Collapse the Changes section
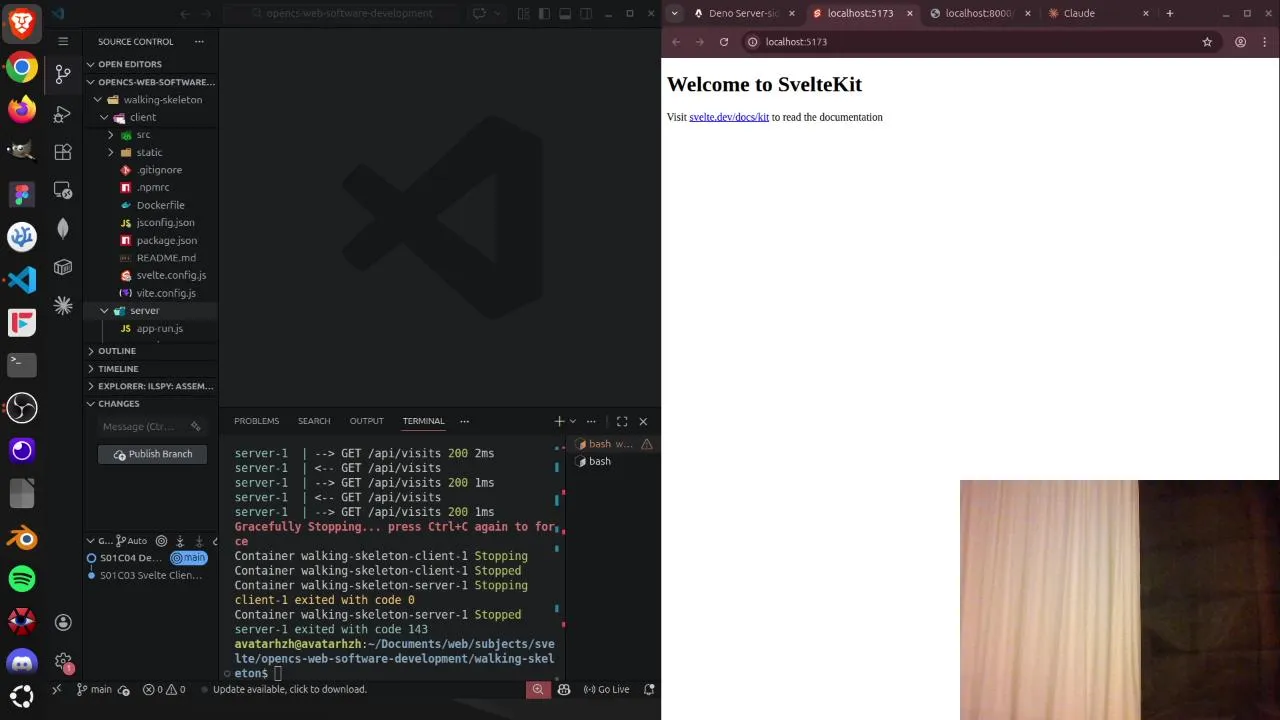This screenshot has height=720, width=1280. pyautogui.click(x=150, y=404)
